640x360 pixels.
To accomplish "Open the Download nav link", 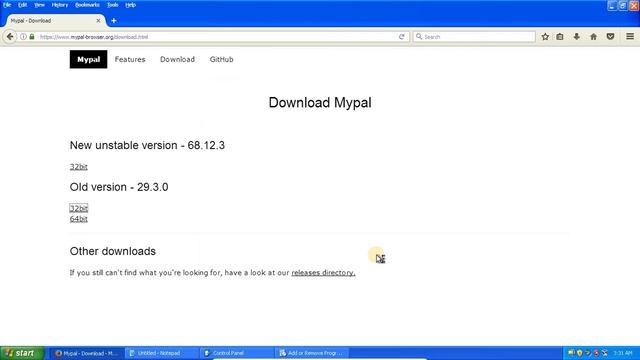I will tap(177, 59).
